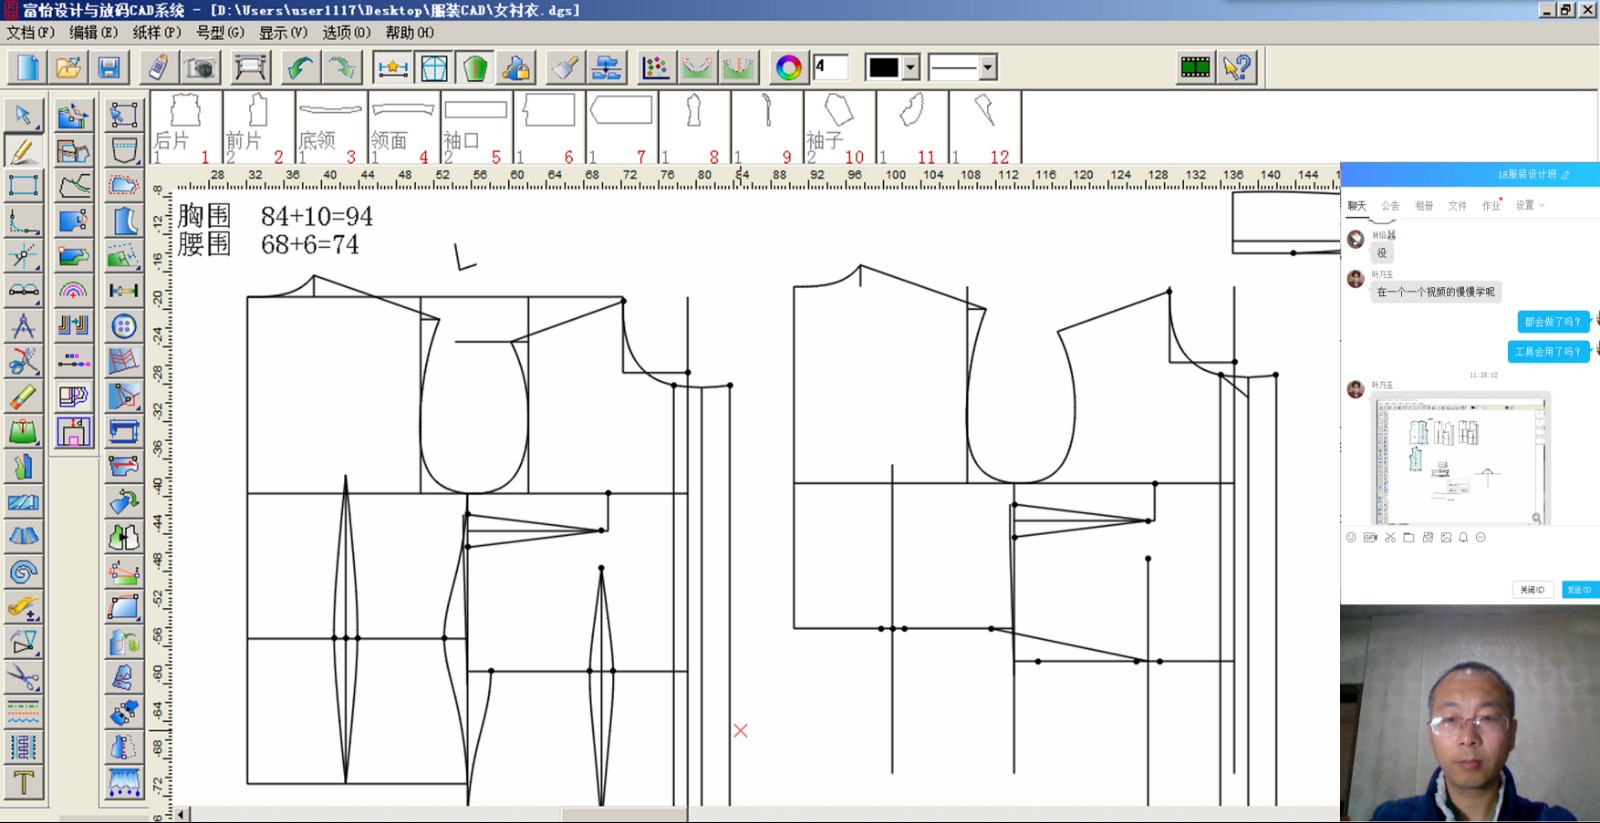
Task: Select the text T tool
Action: pyautogui.click(x=23, y=782)
